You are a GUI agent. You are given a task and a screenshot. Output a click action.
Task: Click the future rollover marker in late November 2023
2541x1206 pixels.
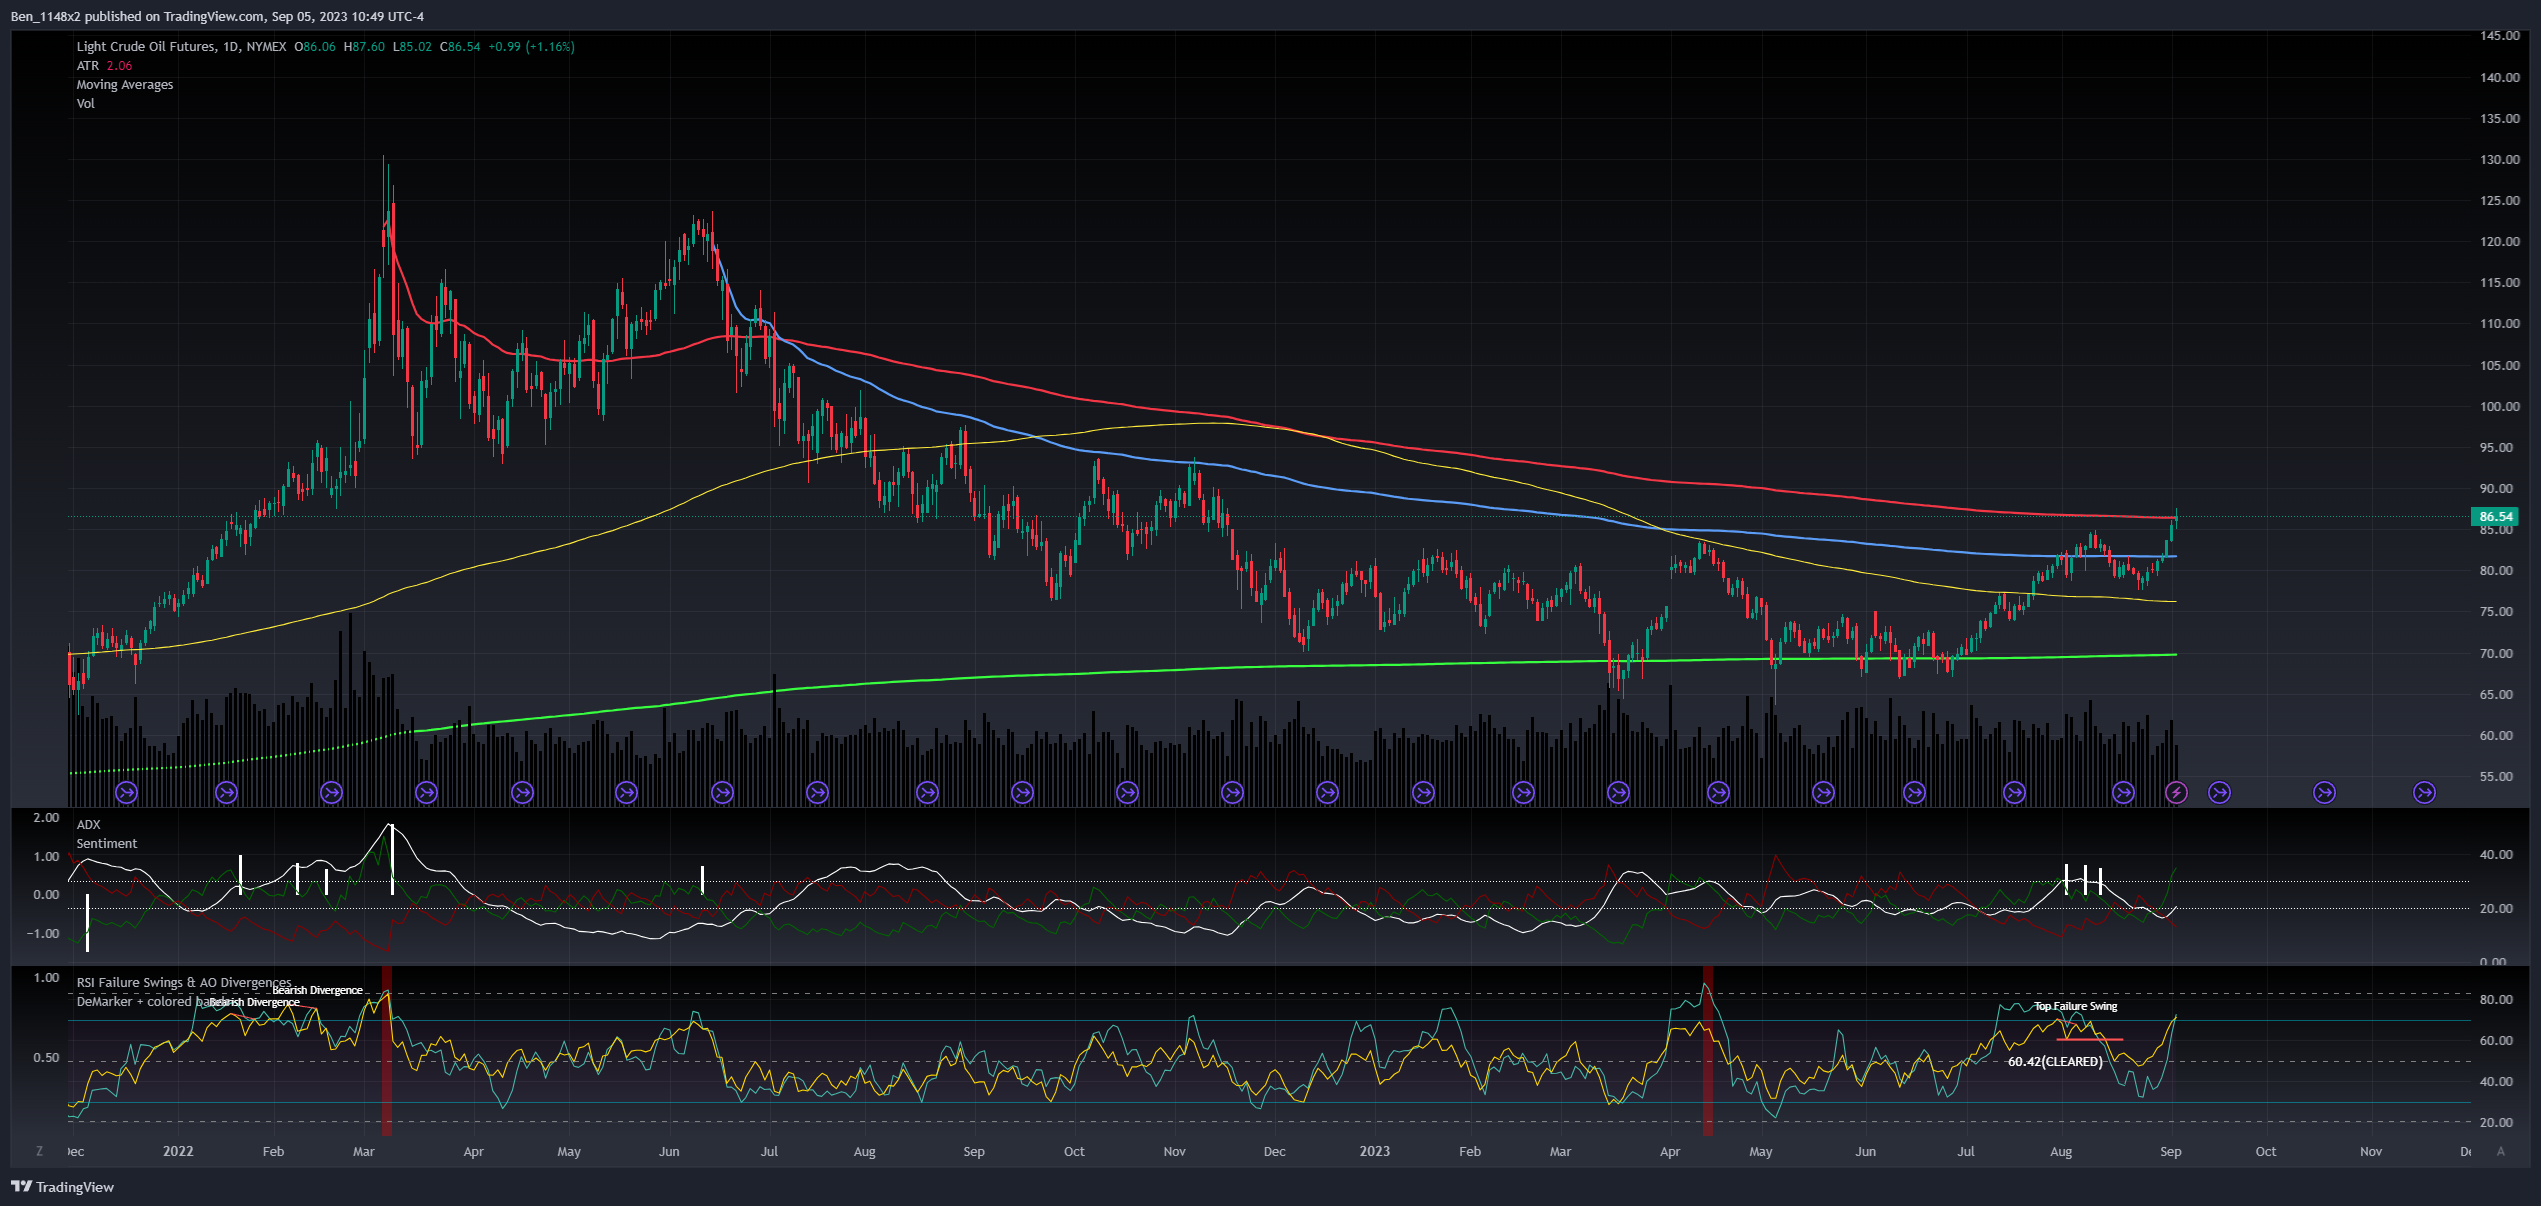coord(2425,793)
